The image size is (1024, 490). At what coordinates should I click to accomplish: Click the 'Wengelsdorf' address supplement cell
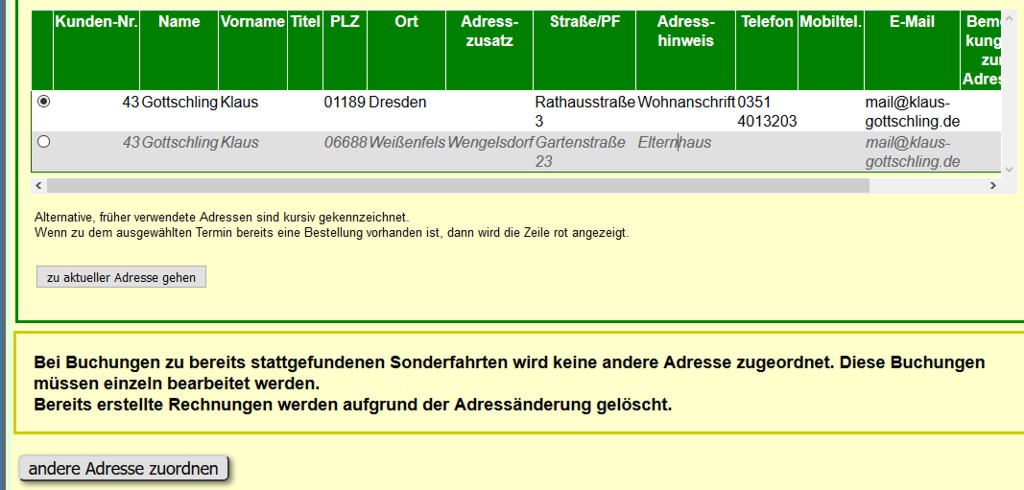click(490, 142)
